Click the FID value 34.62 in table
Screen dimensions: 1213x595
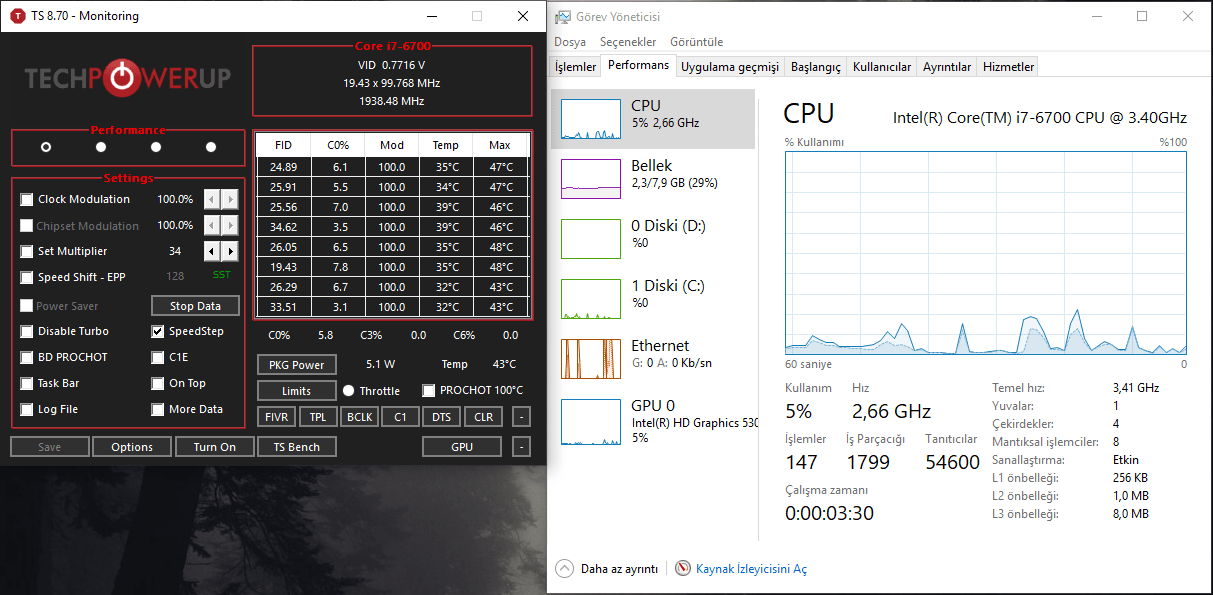point(284,227)
